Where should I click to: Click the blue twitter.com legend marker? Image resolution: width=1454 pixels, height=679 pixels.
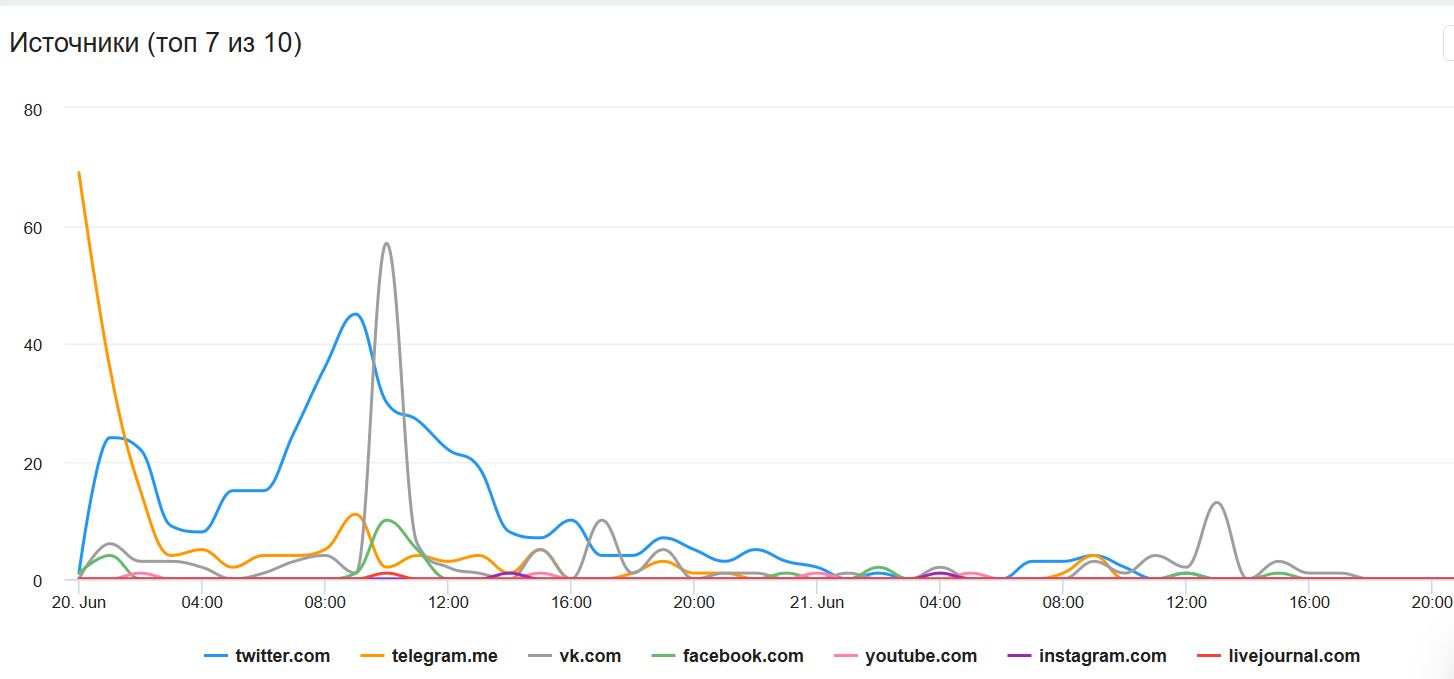(216, 656)
